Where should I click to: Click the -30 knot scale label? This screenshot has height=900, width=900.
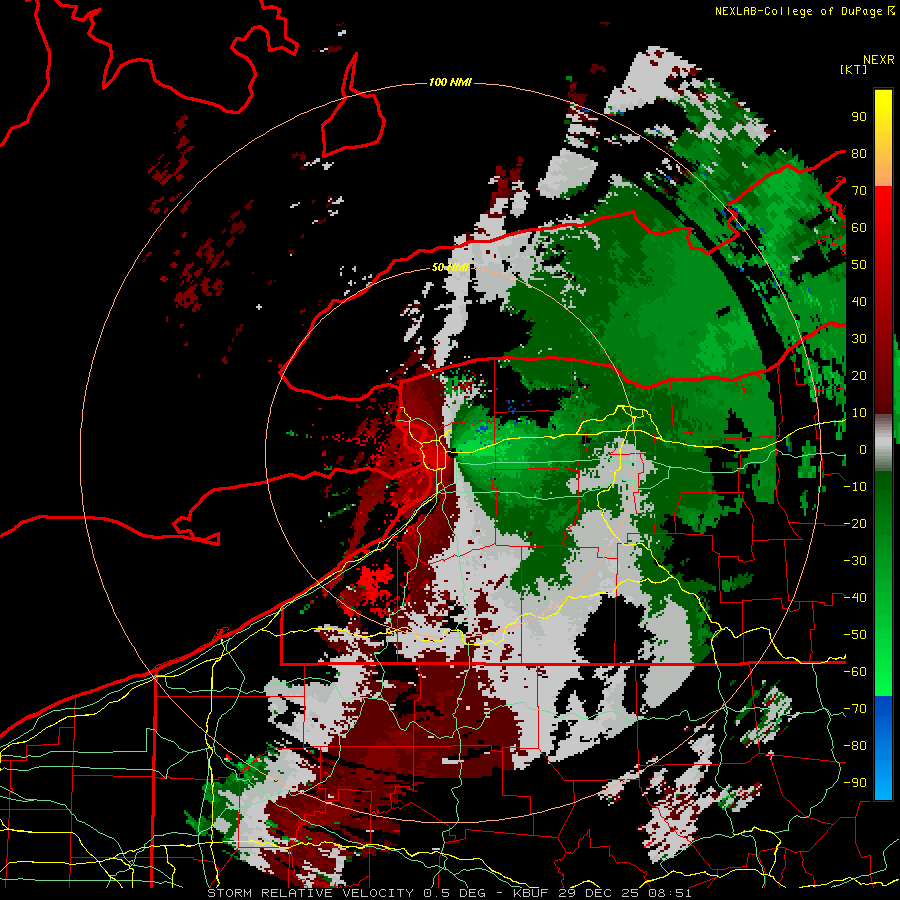tap(855, 561)
